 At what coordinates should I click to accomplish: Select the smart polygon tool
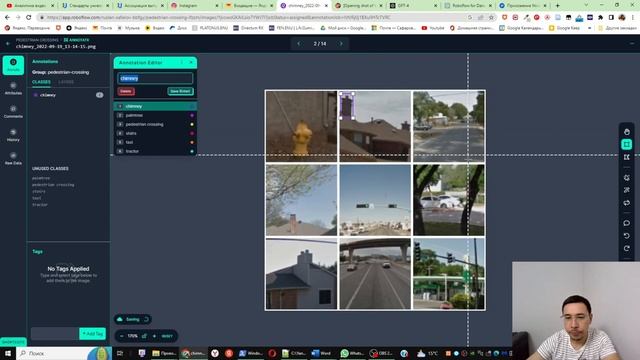(x=627, y=178)
